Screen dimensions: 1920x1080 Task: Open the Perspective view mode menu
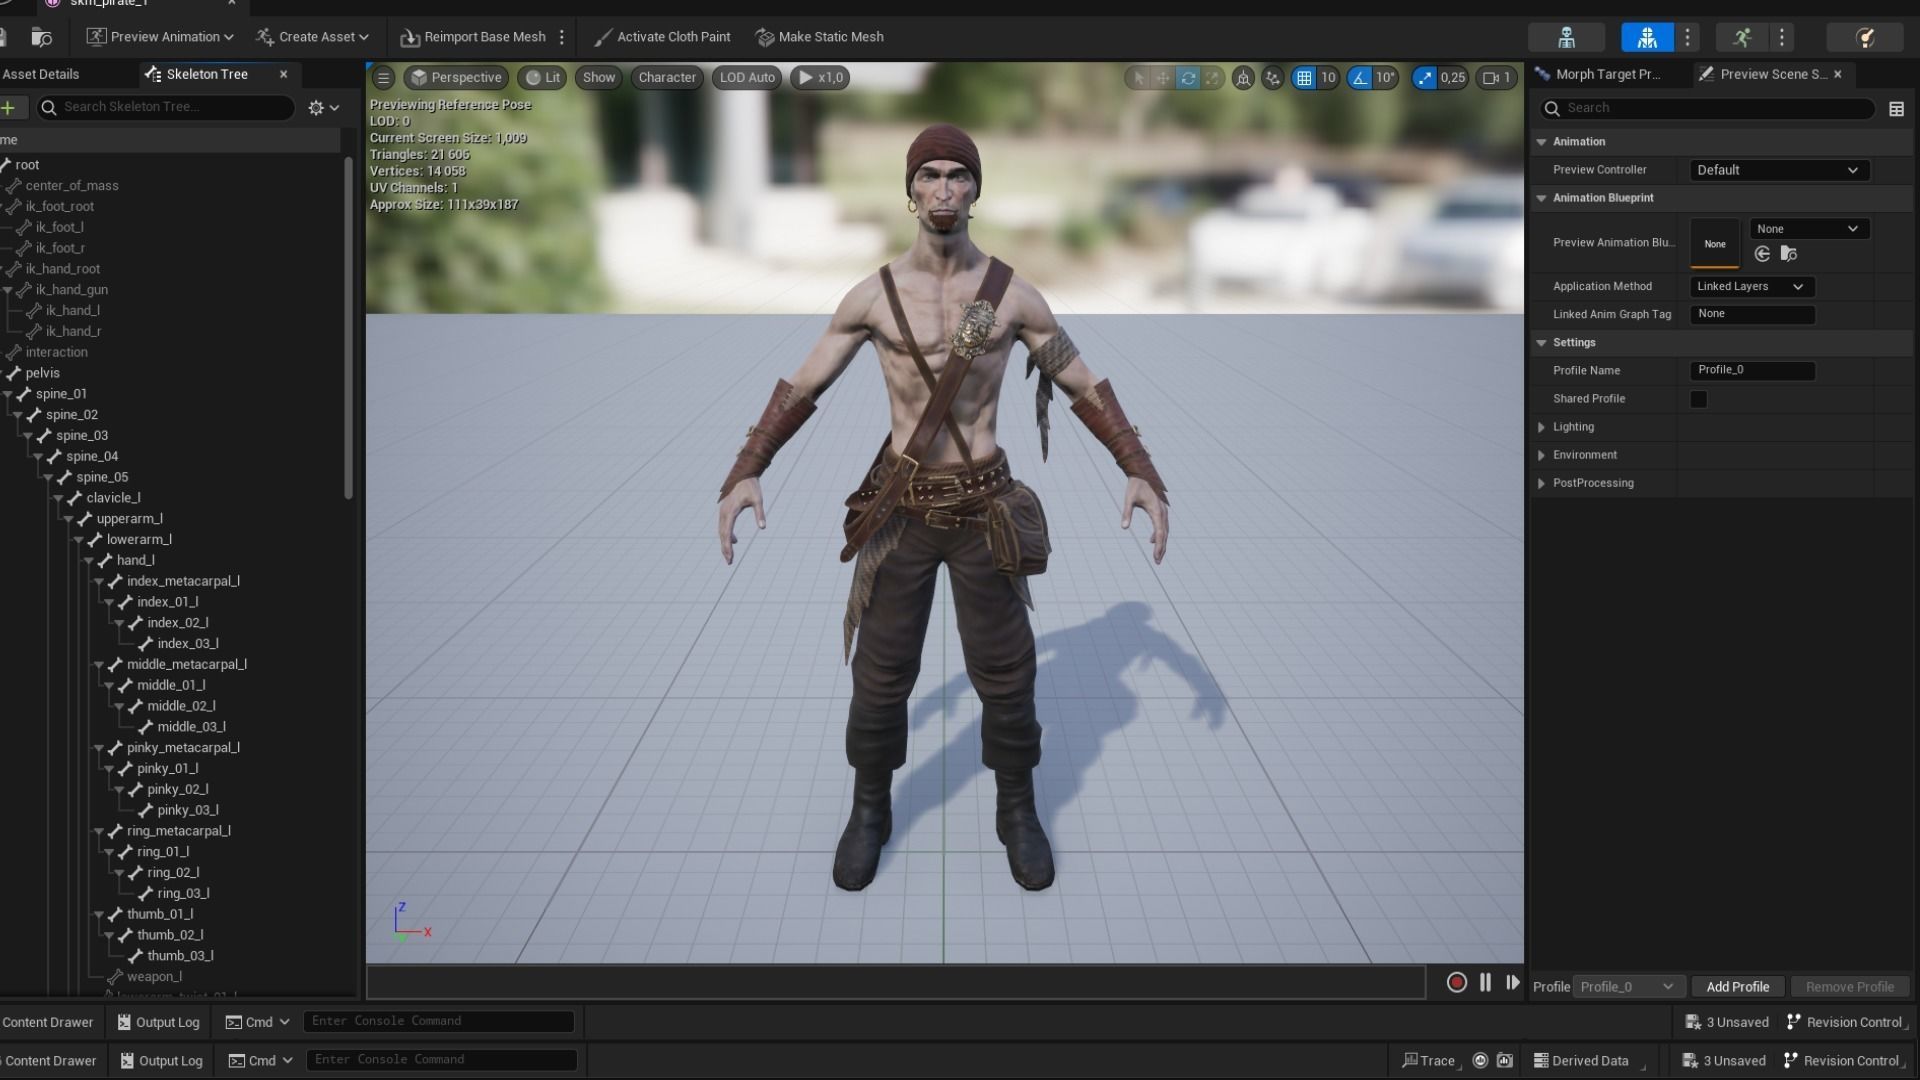pos(456,77)
